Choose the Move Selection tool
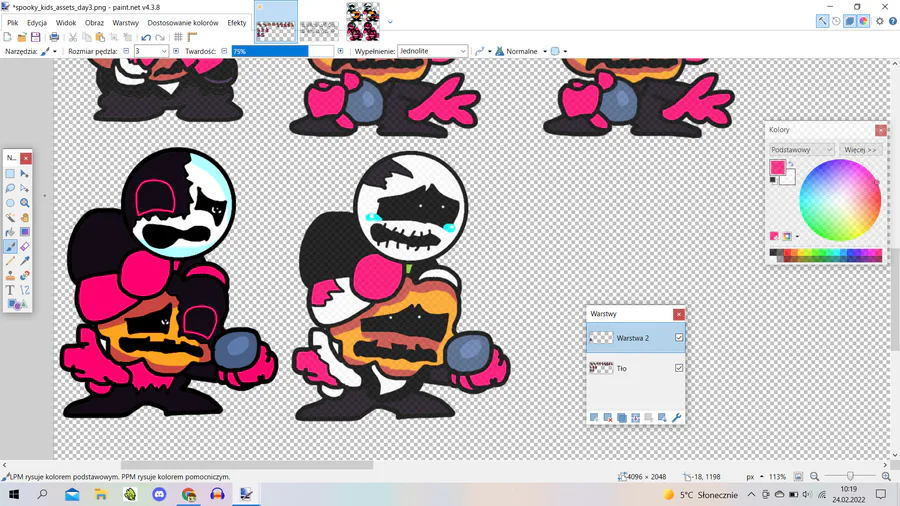Image resolution: width=900 pixels, height=506 pixels. (x=25, y=188)
